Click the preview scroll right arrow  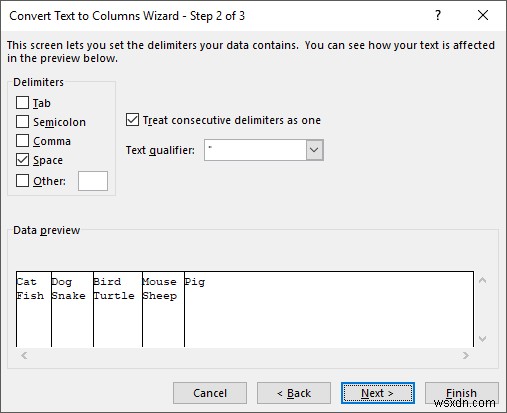[466, 355]
